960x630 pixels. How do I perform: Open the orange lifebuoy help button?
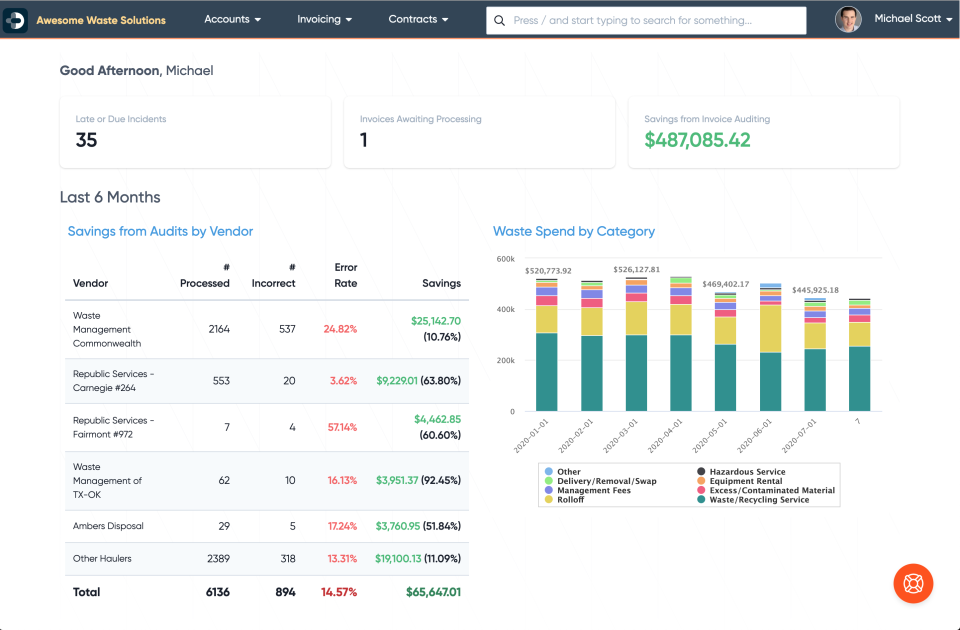(913, 583)
